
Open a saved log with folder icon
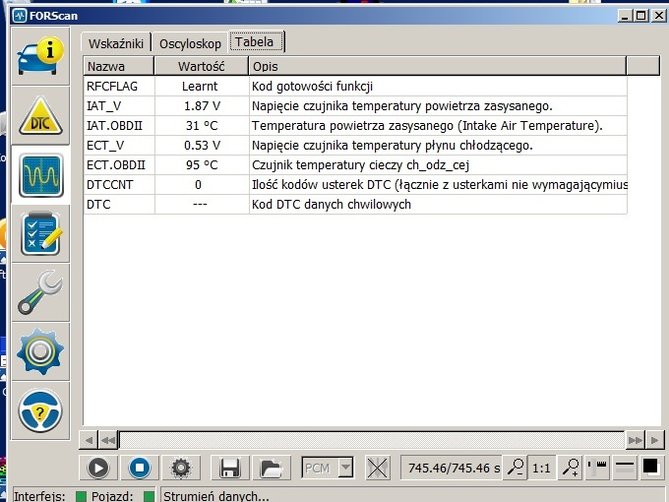point(269,467)
